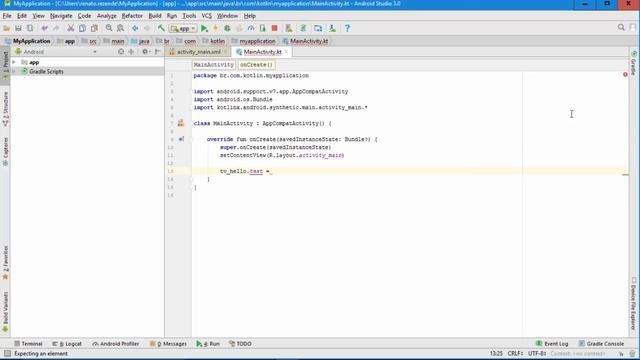
Task: Open Help with the question mark icon
Action: pos(347,28)
